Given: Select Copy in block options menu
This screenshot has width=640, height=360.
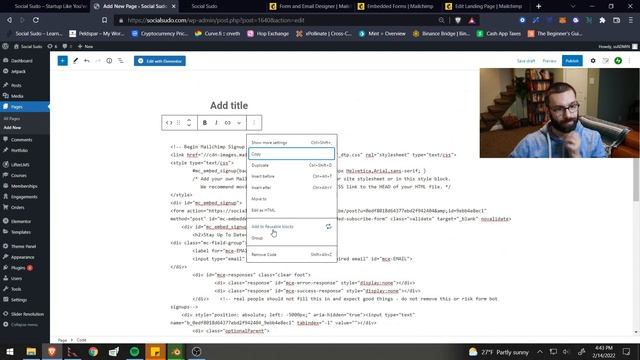Looking at the screenshot, I should [x=291, y=154].
